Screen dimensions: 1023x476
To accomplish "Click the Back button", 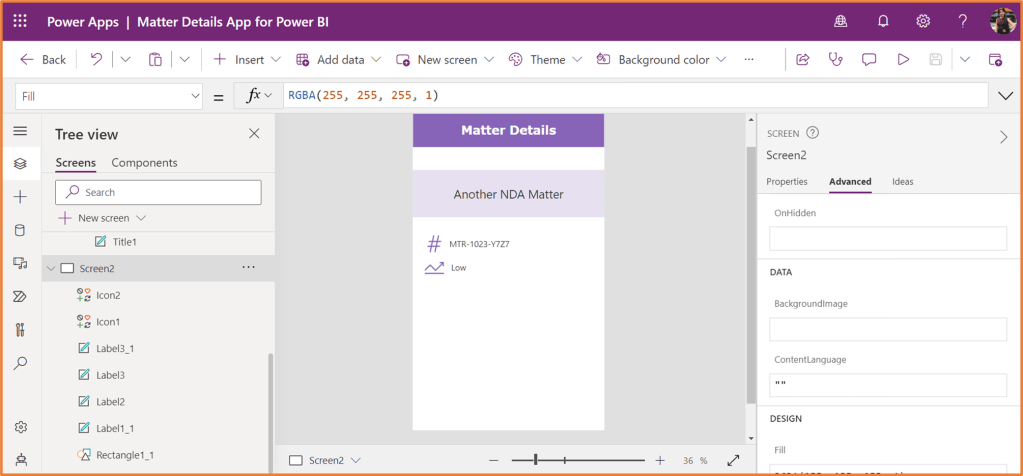I will pyautogui.click(x=42, y=60).
